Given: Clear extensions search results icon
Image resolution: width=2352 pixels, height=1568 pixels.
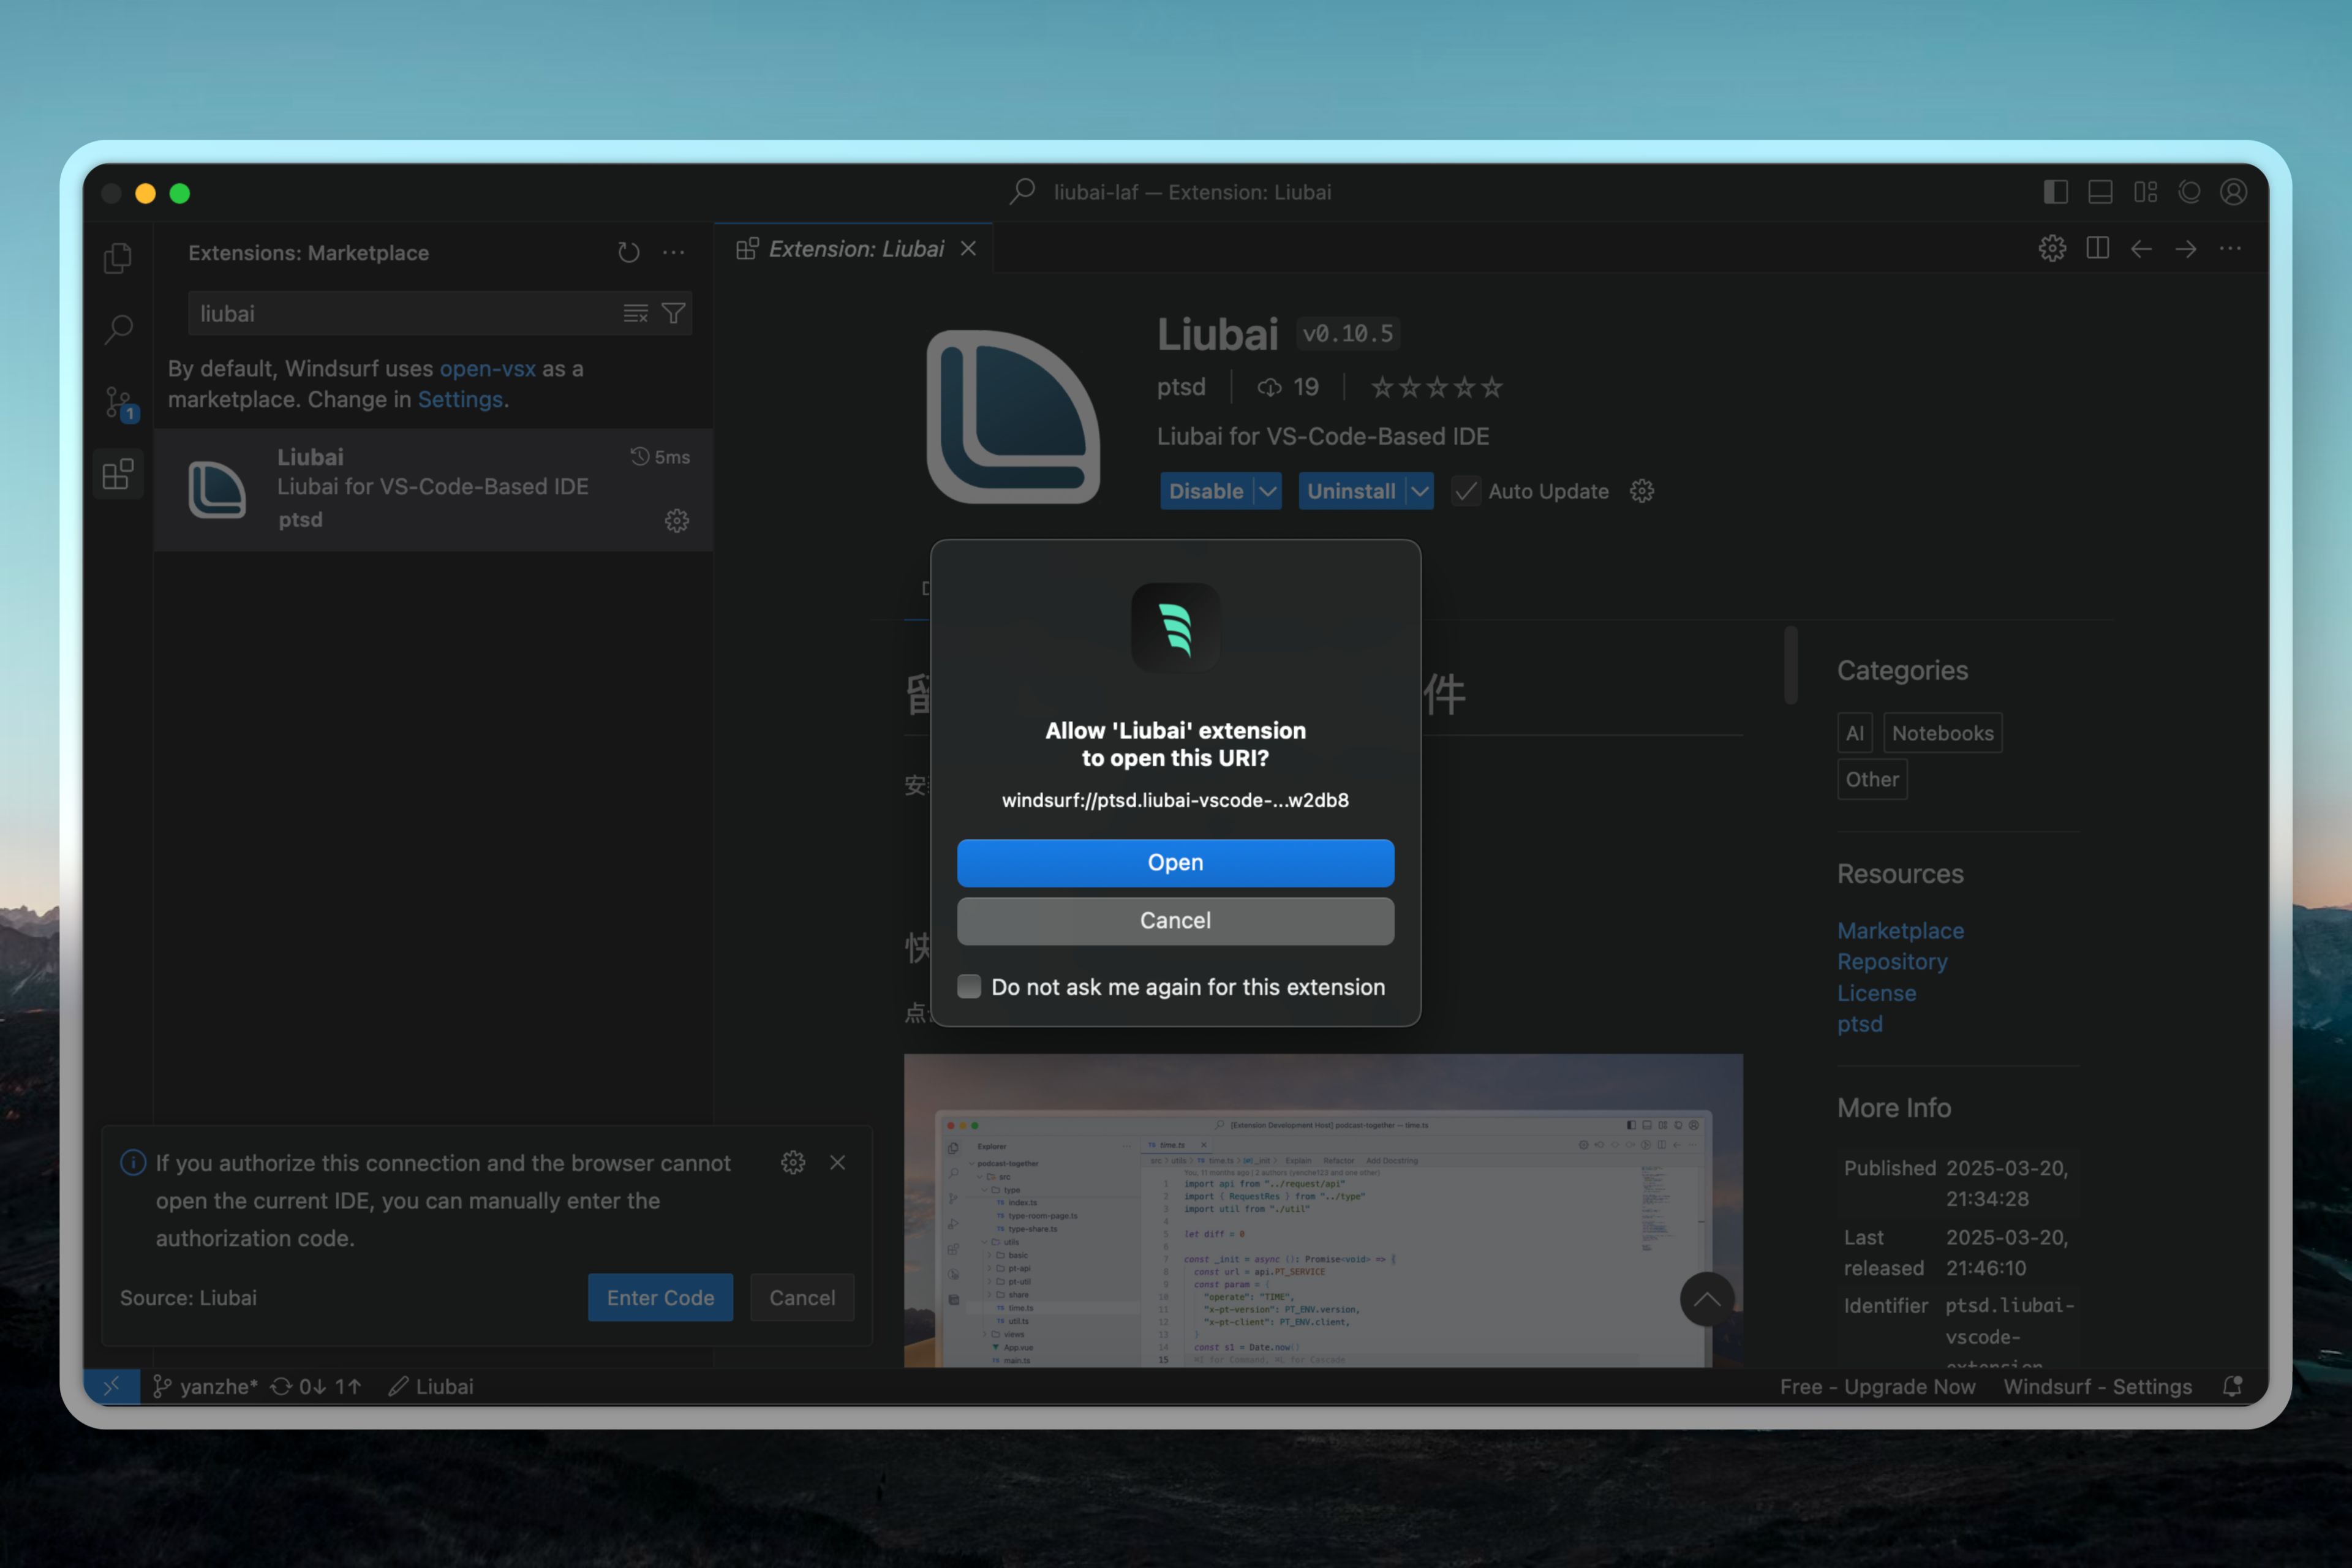Looking at the screenshot, I should (635, 314).
